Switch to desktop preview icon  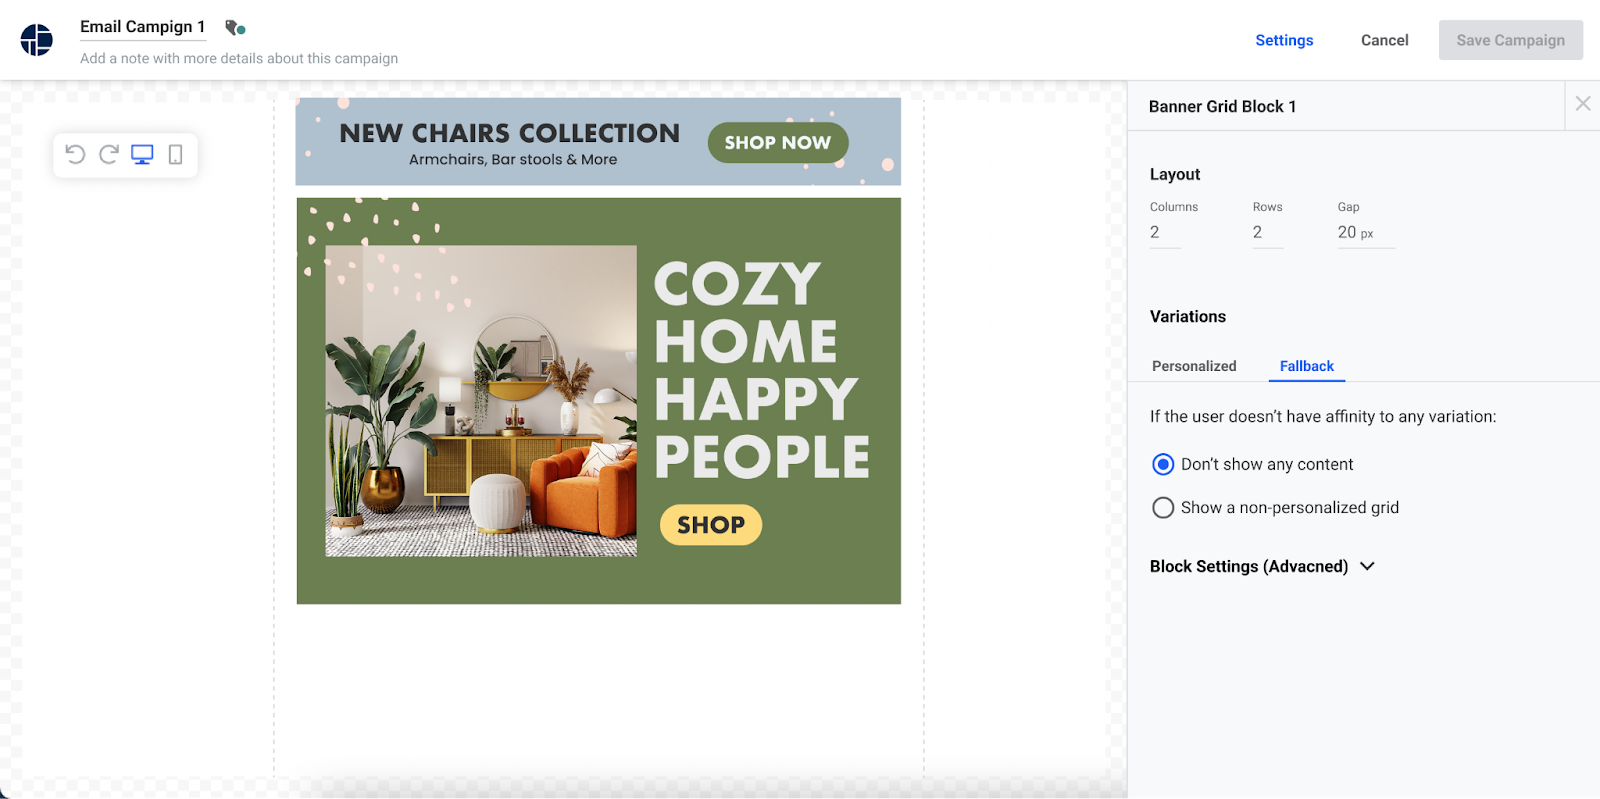142,155
